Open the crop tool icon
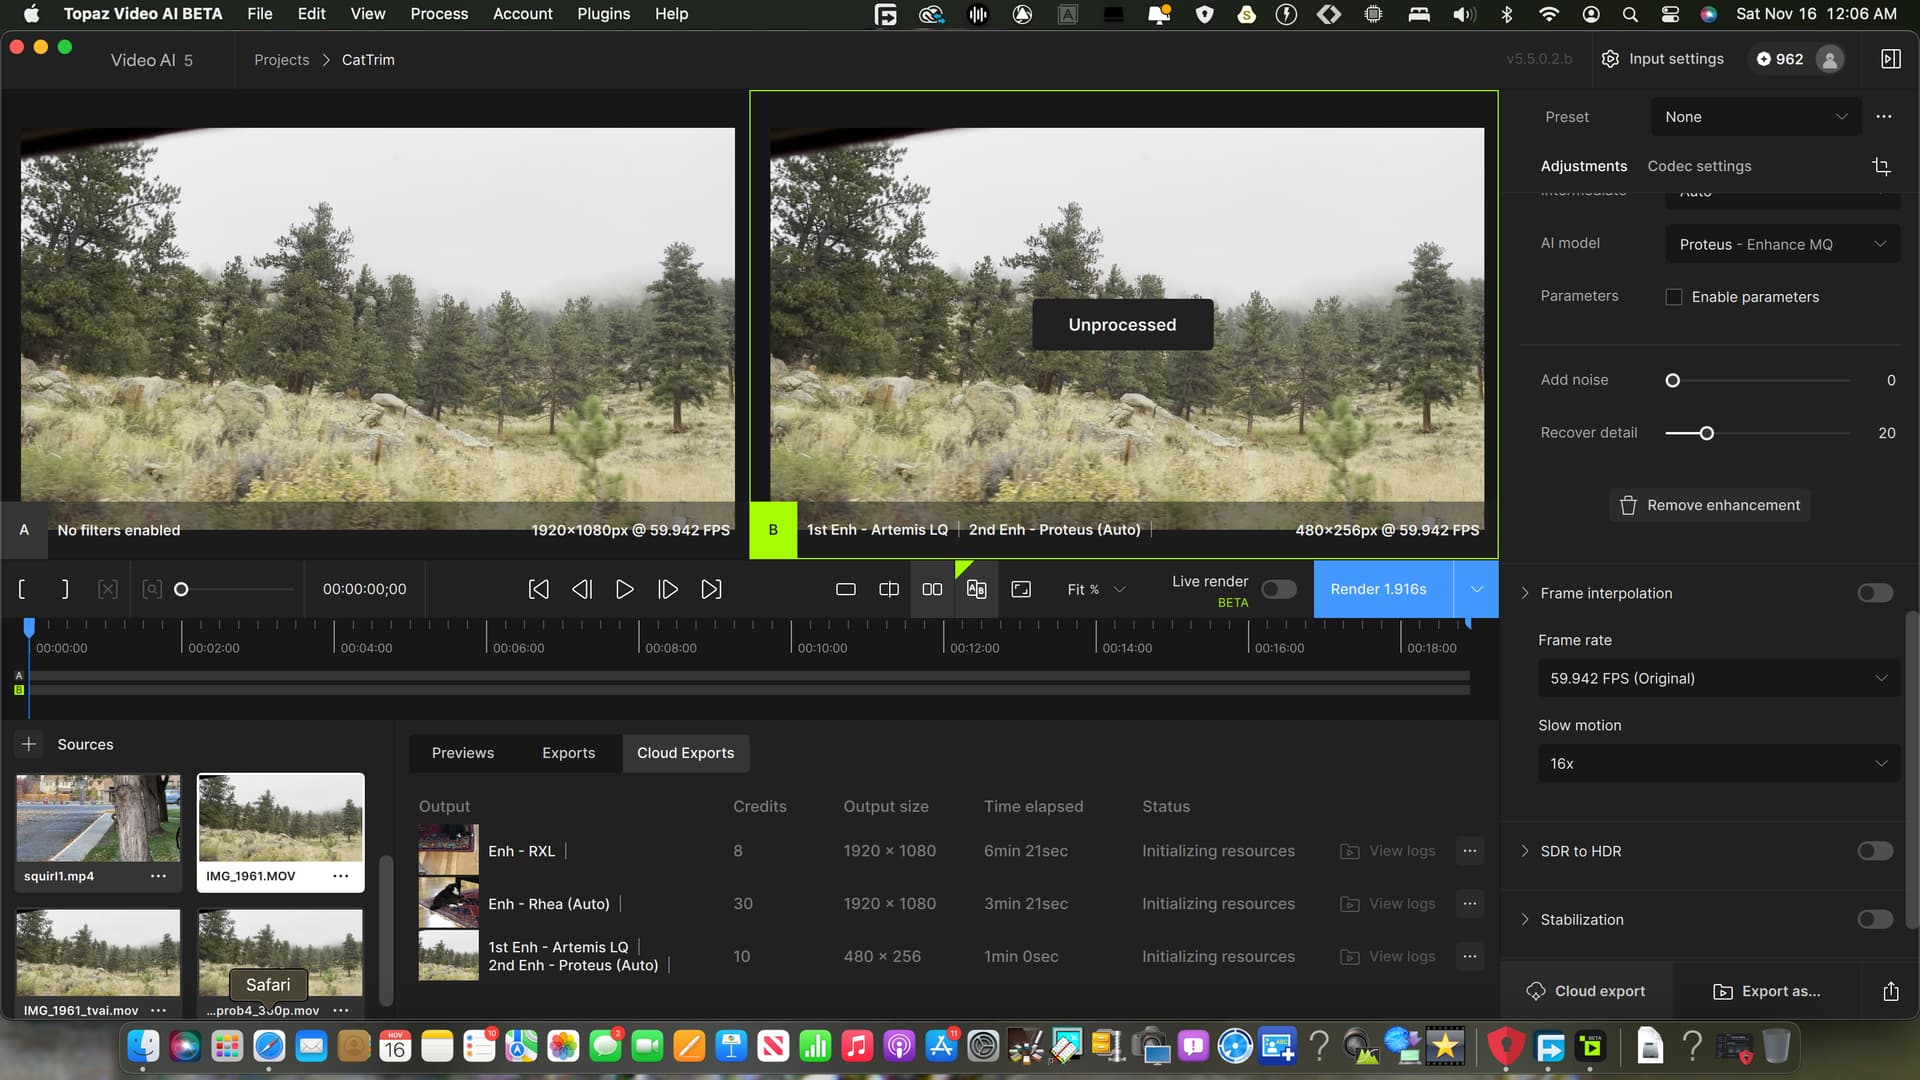 (x=1881, y=166)
